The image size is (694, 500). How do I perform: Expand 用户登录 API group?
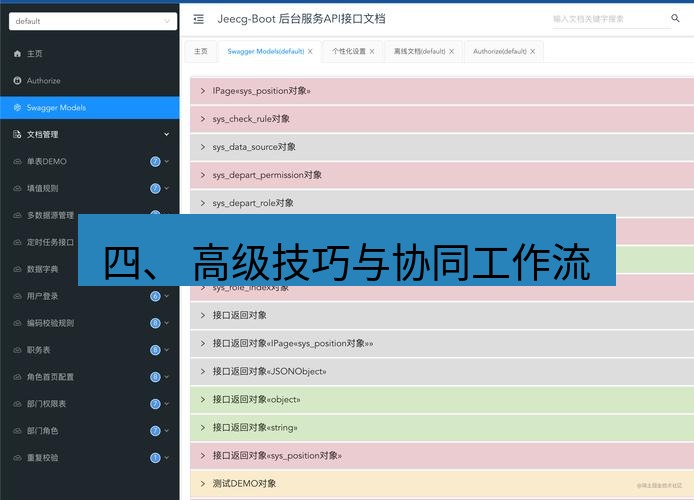click(90, 296)
